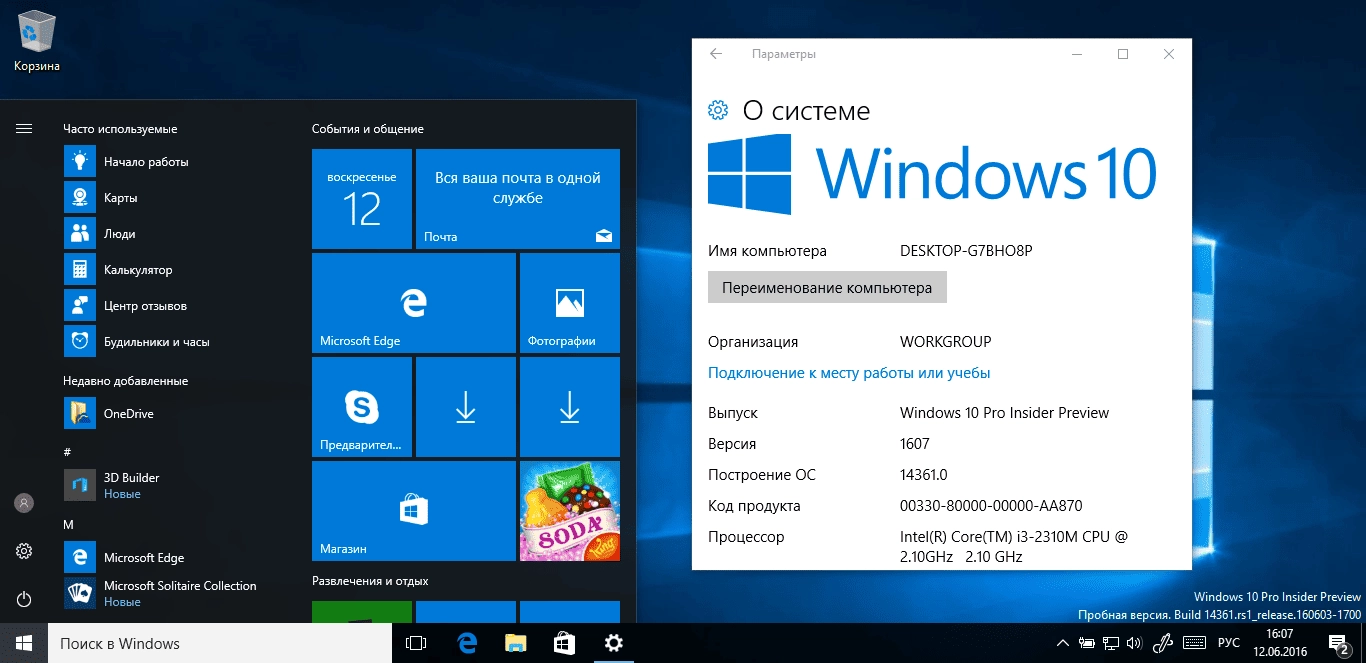
Task: Click product code 00330-80000-00000-AA870
Action: tap(991, 506)
